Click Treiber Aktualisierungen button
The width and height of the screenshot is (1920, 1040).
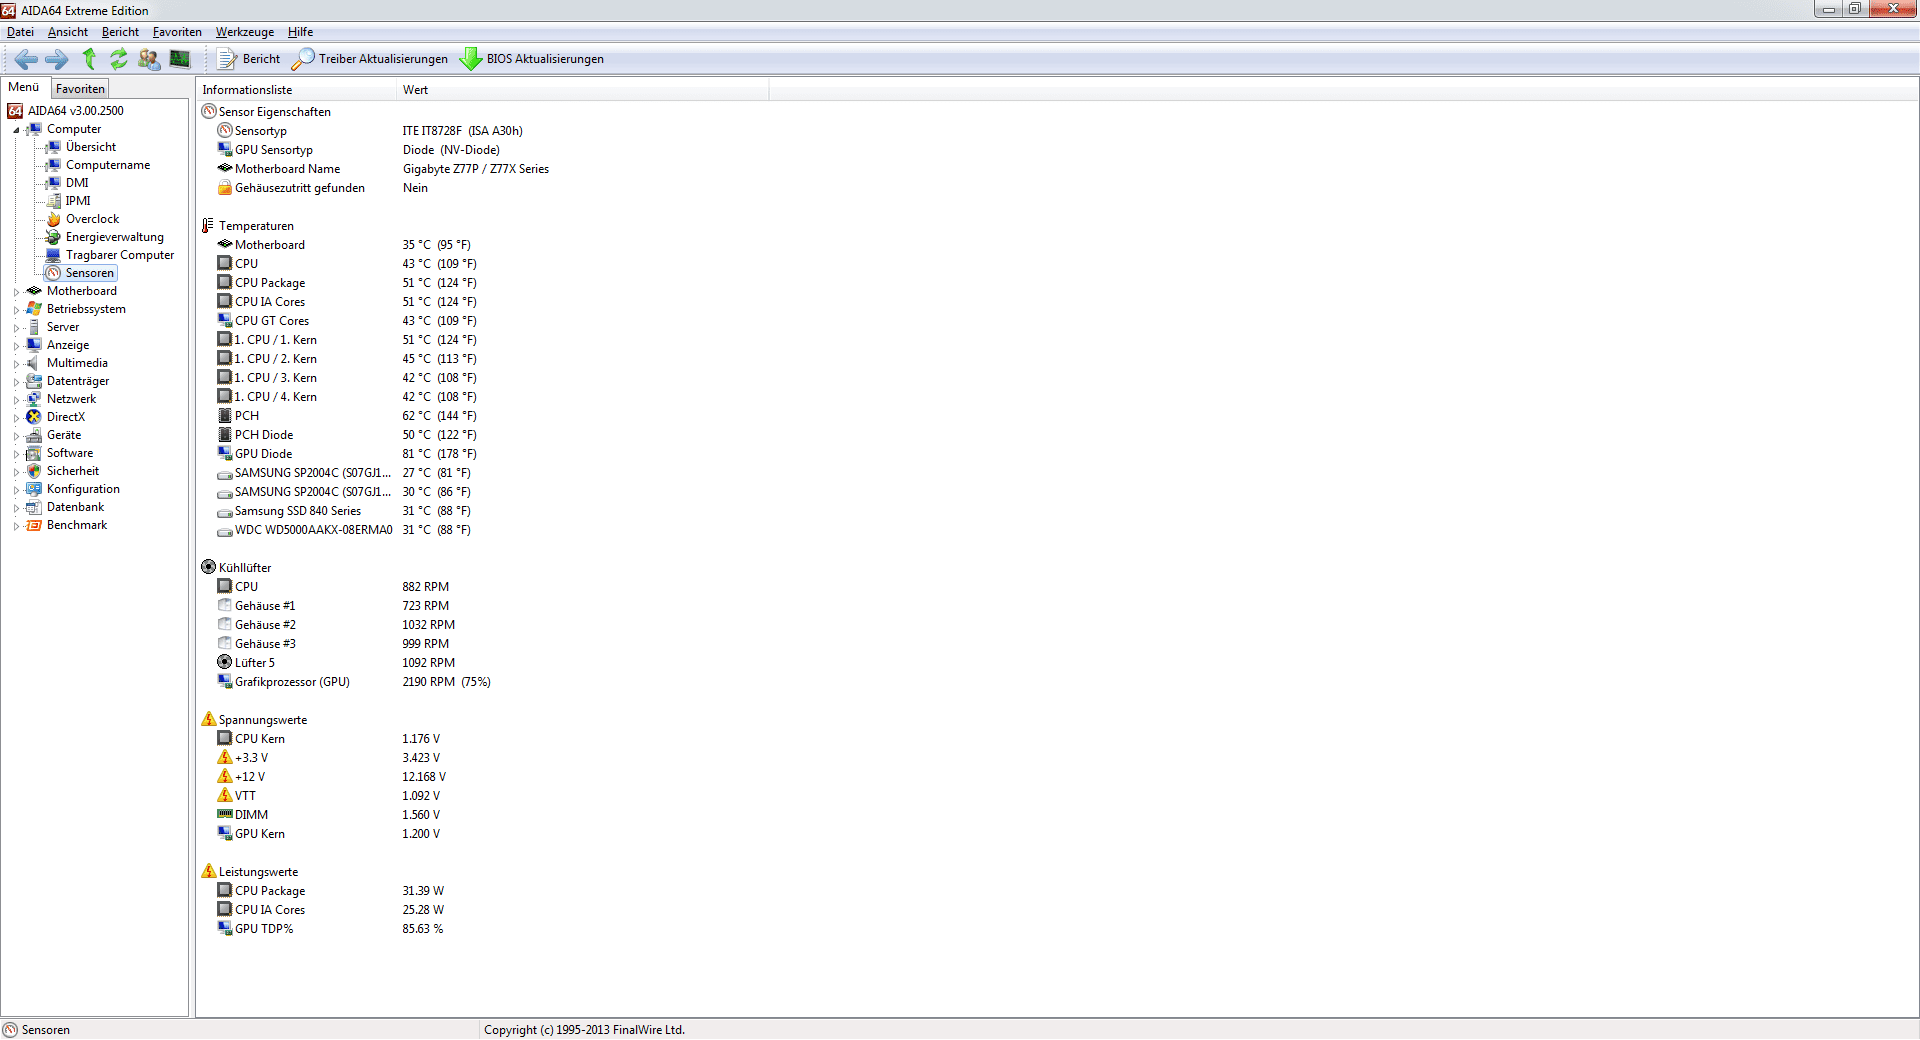pos(370,59)
